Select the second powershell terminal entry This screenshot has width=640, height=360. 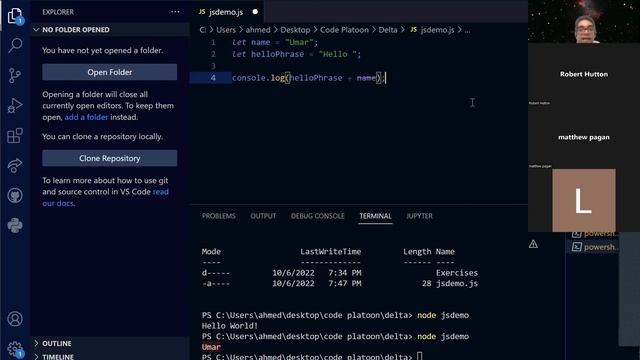595,247
